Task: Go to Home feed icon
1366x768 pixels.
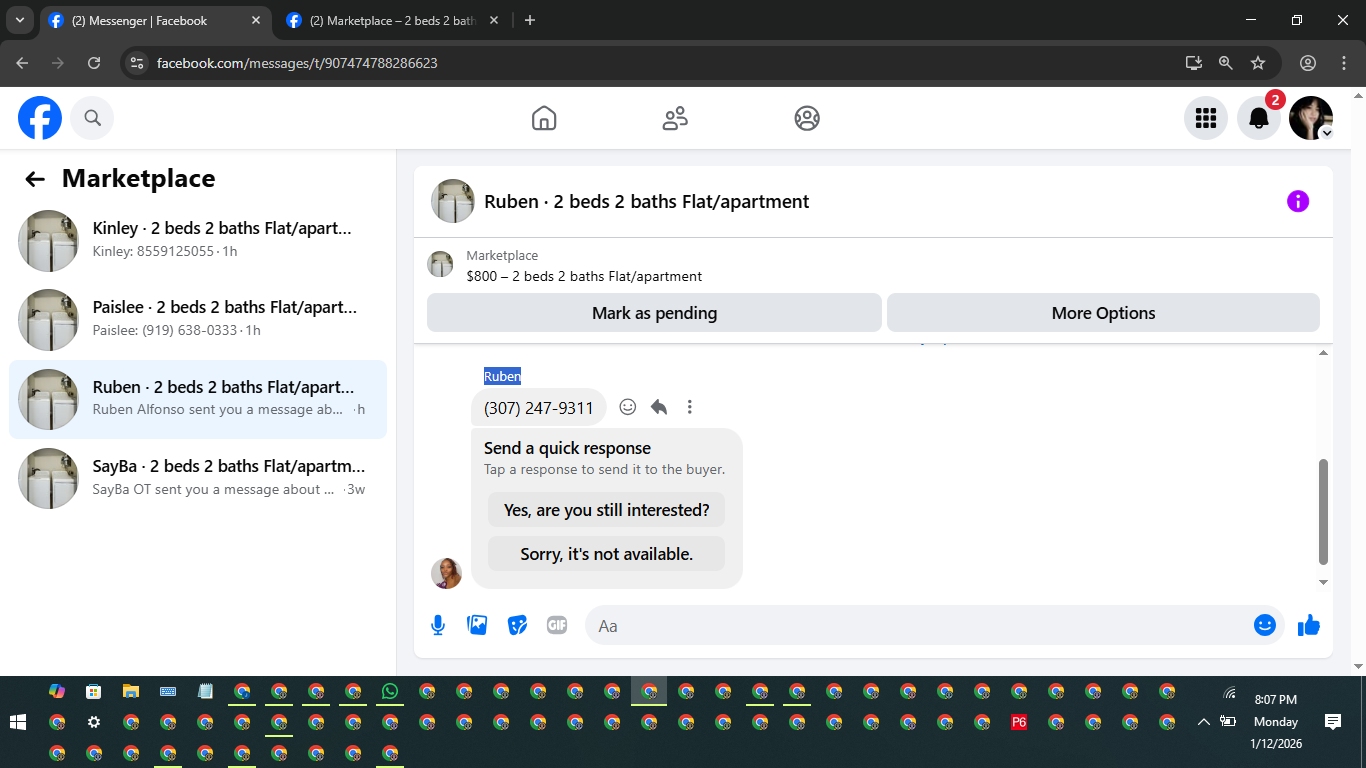Action: [544, 118]
